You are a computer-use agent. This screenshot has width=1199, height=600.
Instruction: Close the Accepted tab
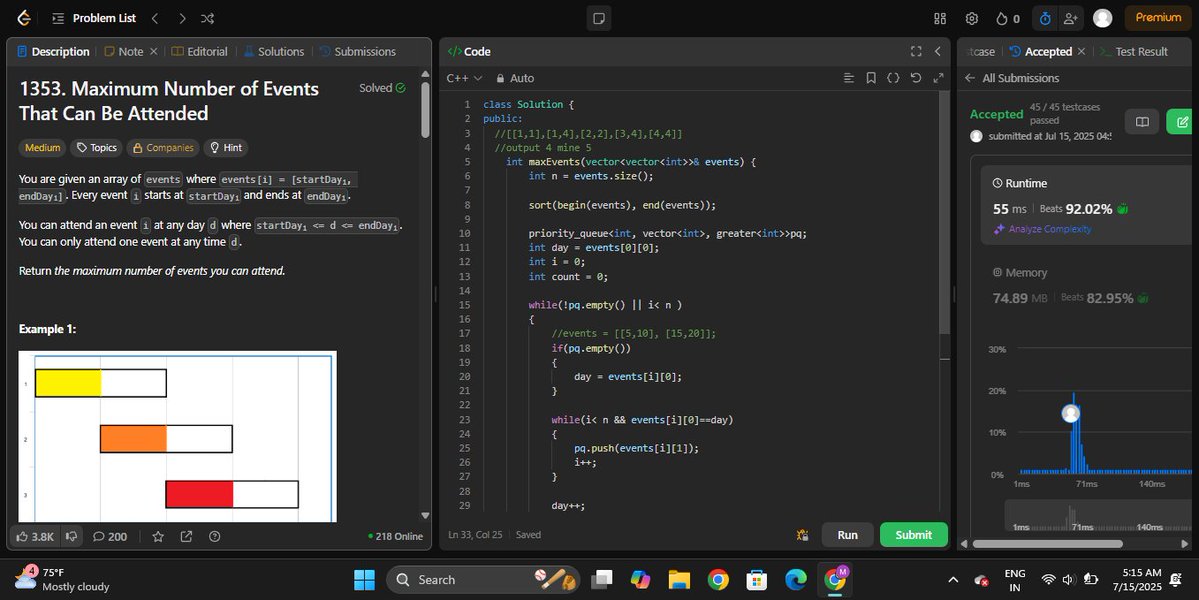click(1081, 51)
